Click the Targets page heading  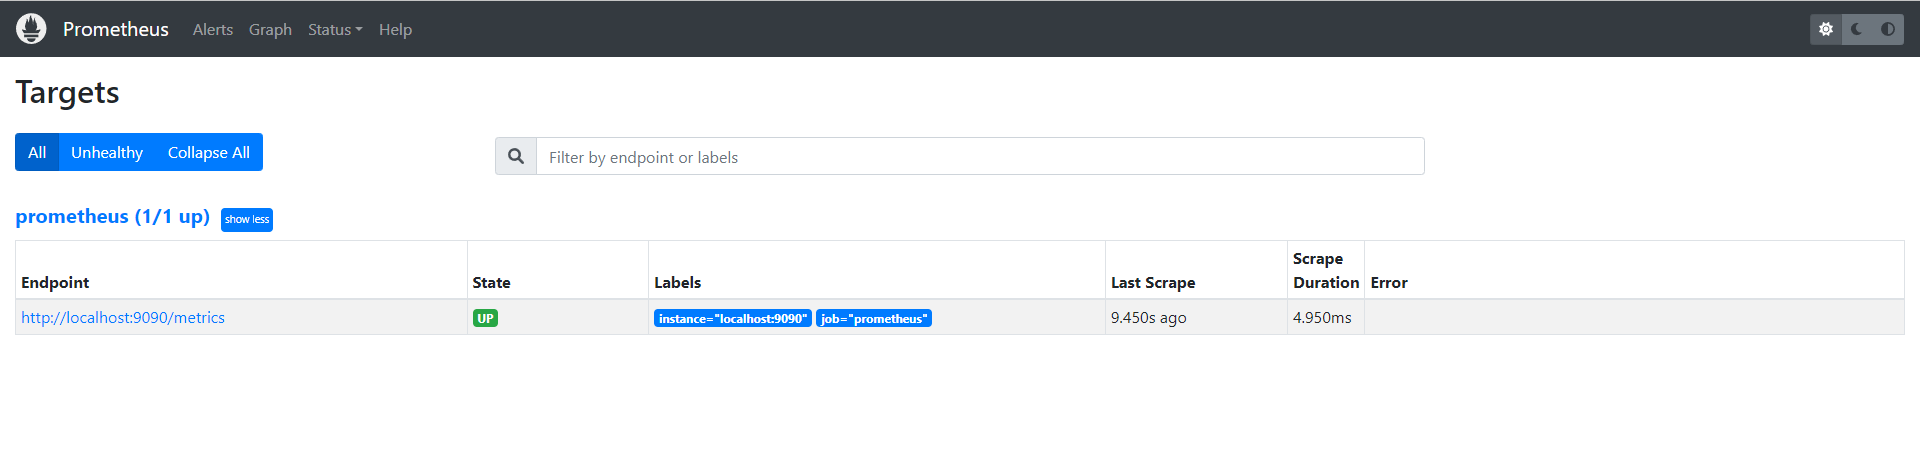[67, 92]
